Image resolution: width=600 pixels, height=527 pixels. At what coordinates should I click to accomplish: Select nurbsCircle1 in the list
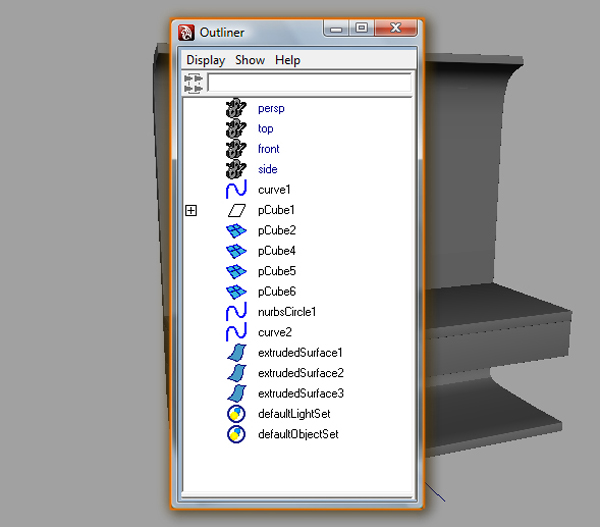[x=287, y=312]
